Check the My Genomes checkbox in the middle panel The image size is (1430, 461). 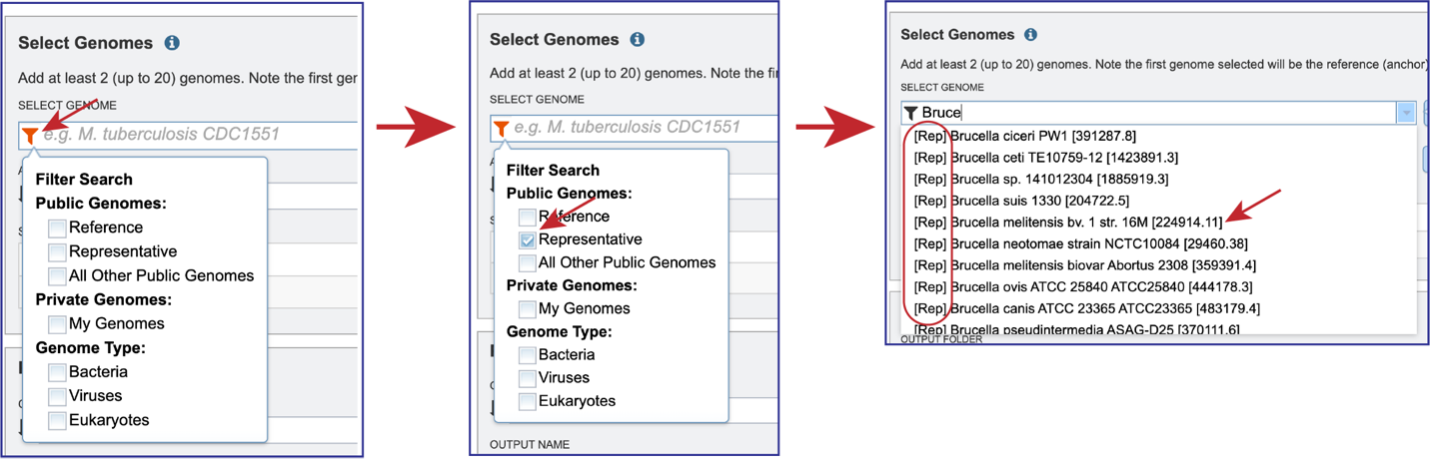pos(527,309)
